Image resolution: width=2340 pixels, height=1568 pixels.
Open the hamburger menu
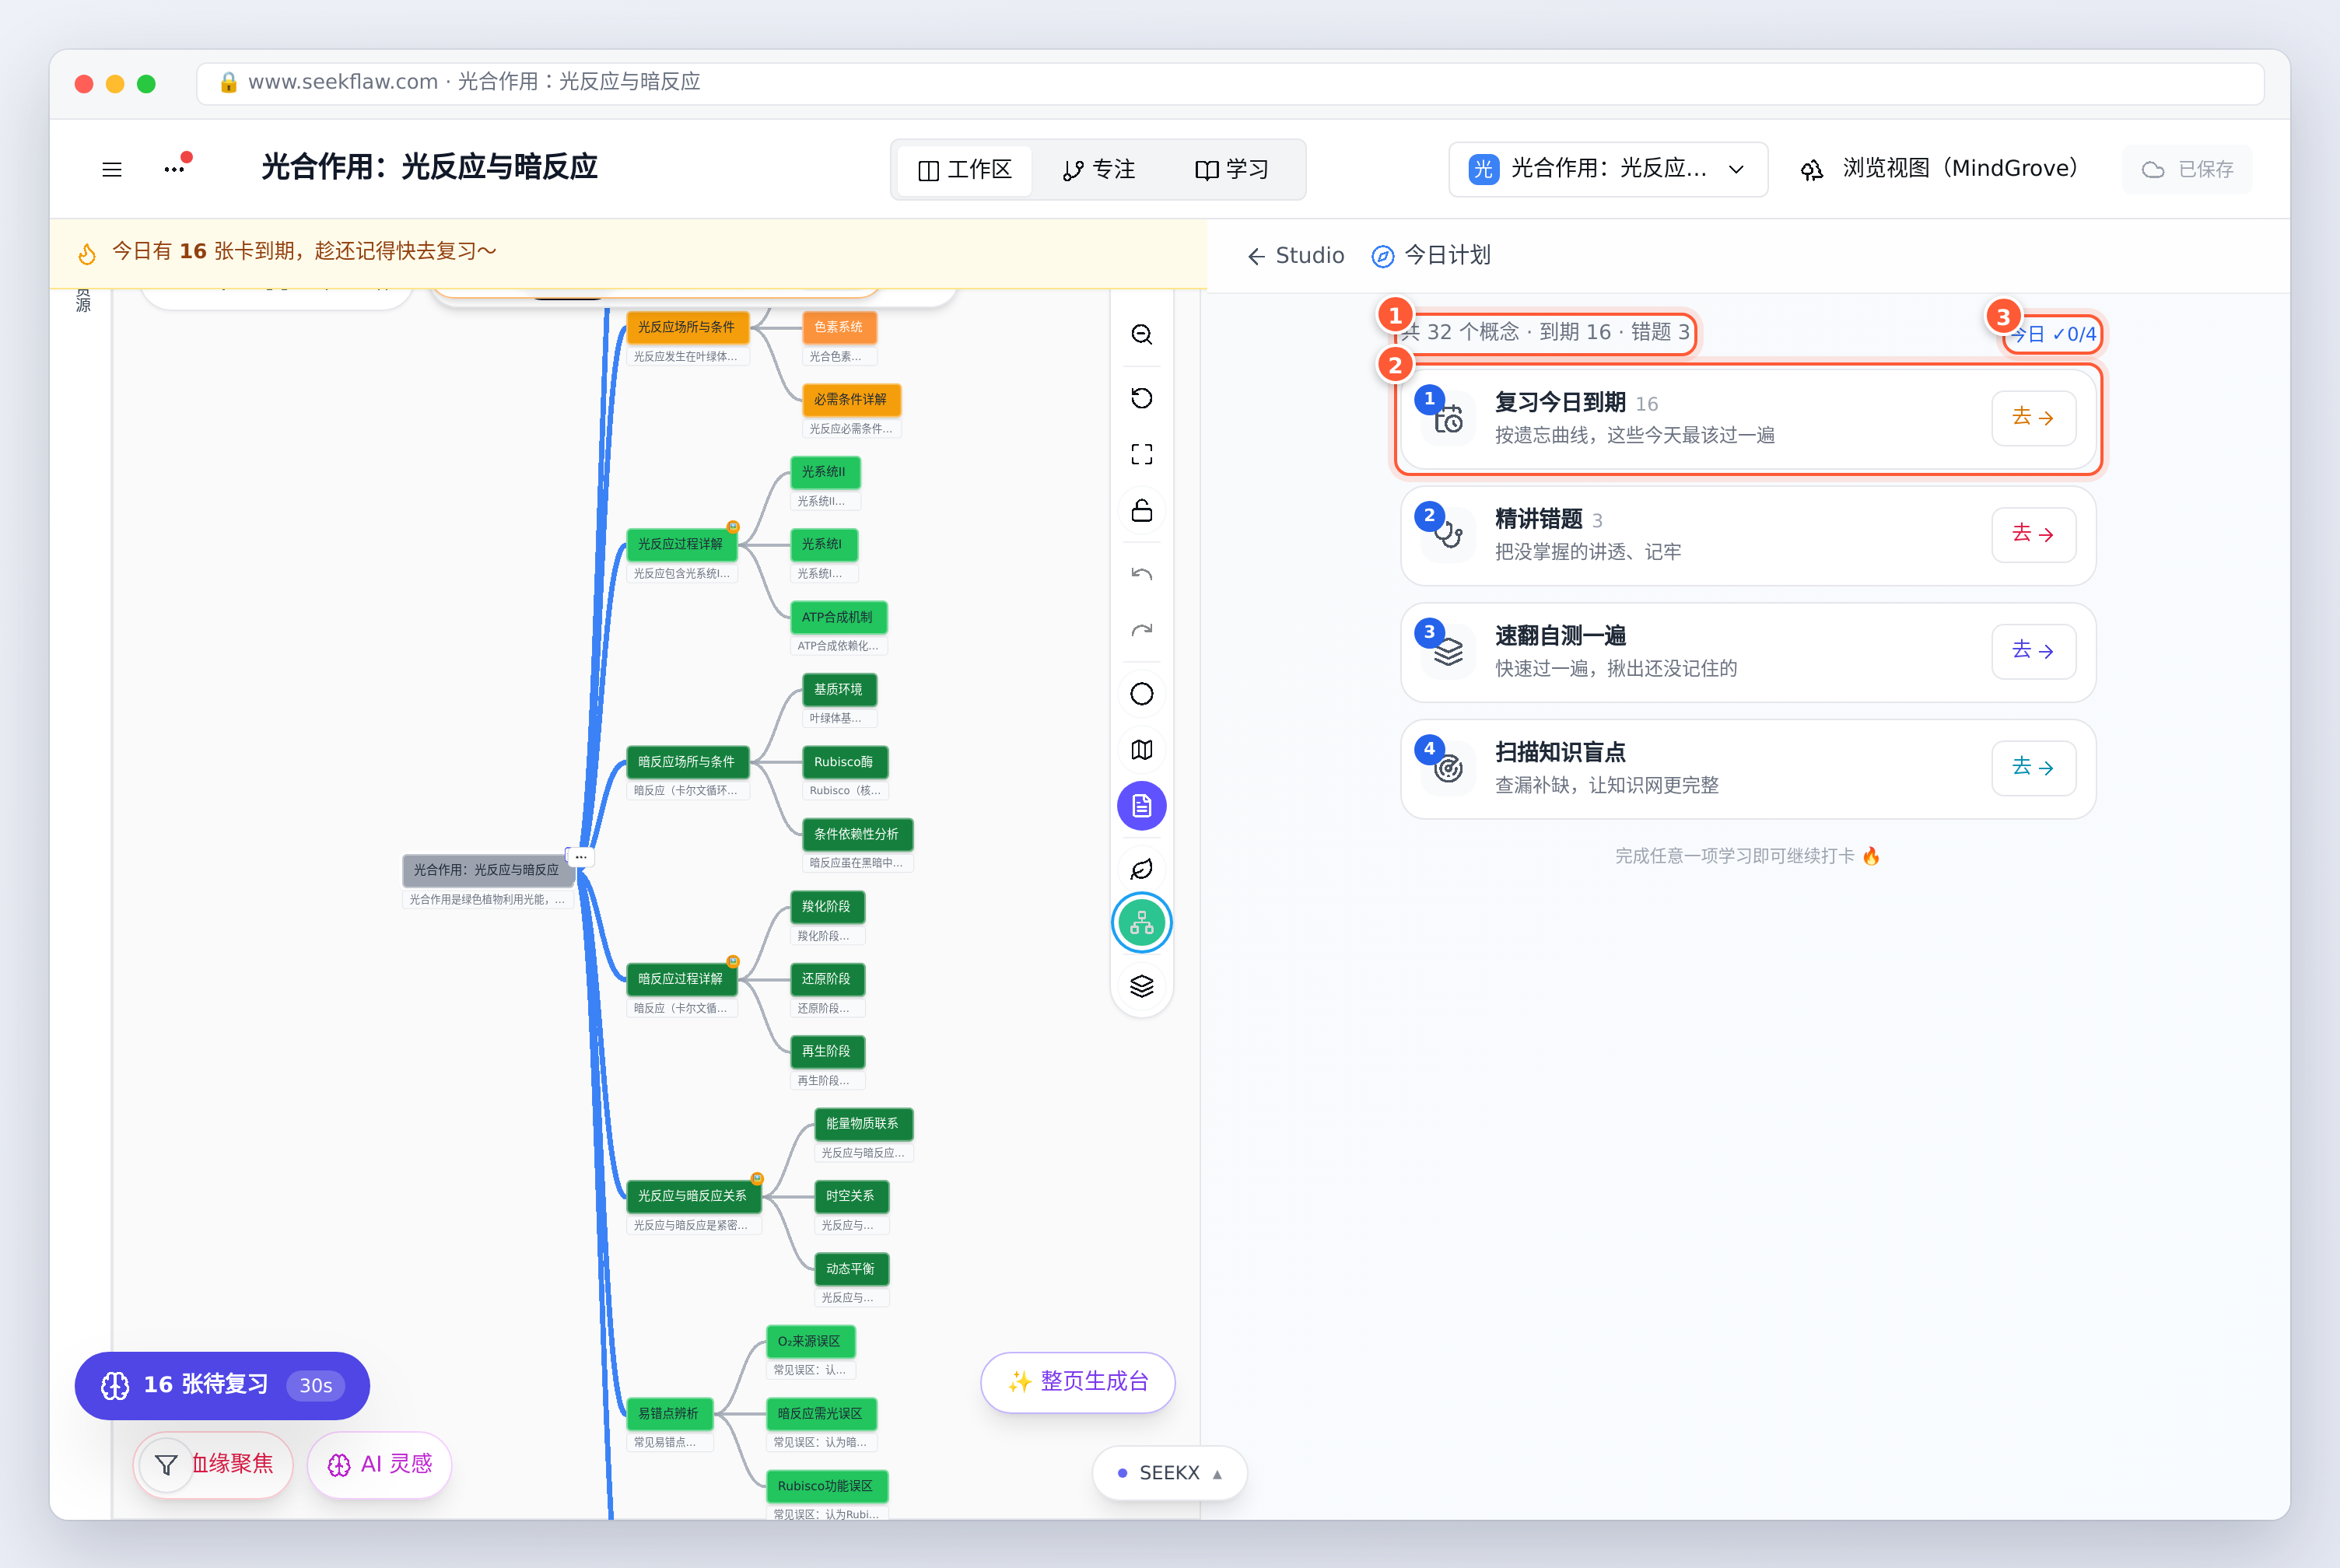(112, 169)
